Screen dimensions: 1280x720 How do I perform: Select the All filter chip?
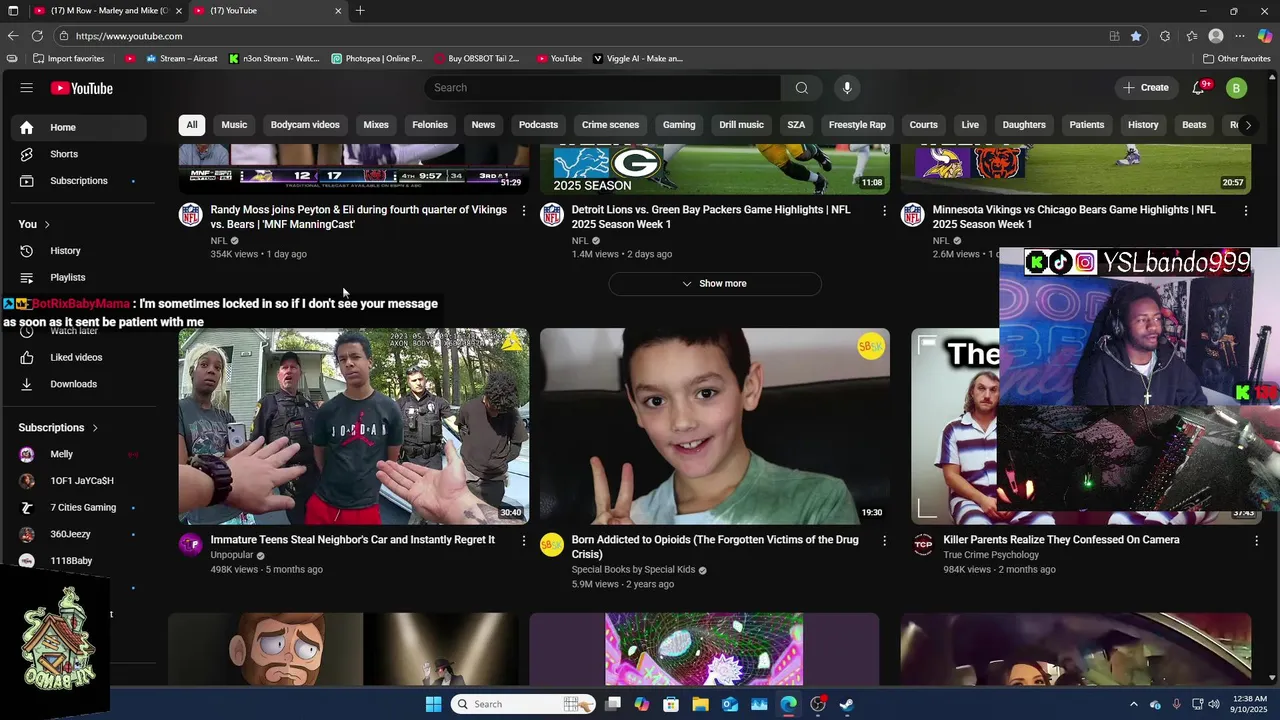click(x=191, y=125)
